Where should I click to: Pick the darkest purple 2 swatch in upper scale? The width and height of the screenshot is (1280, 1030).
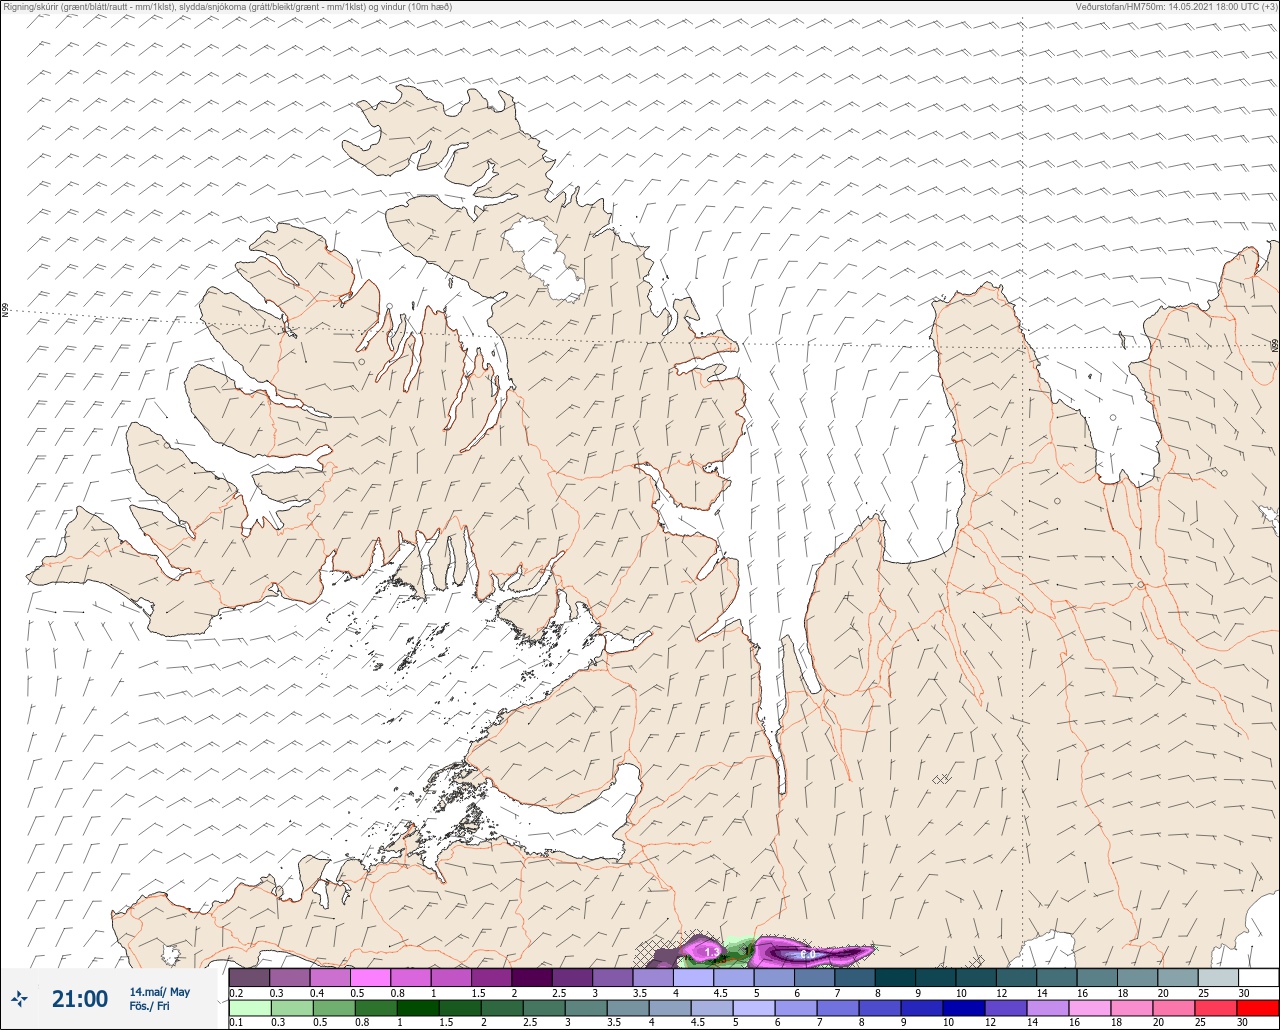coord(531,977)
